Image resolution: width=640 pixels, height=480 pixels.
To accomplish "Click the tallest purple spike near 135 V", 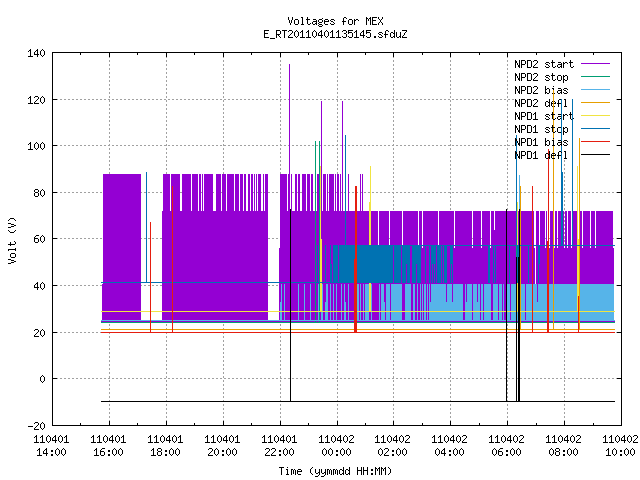I will (289, 118).
